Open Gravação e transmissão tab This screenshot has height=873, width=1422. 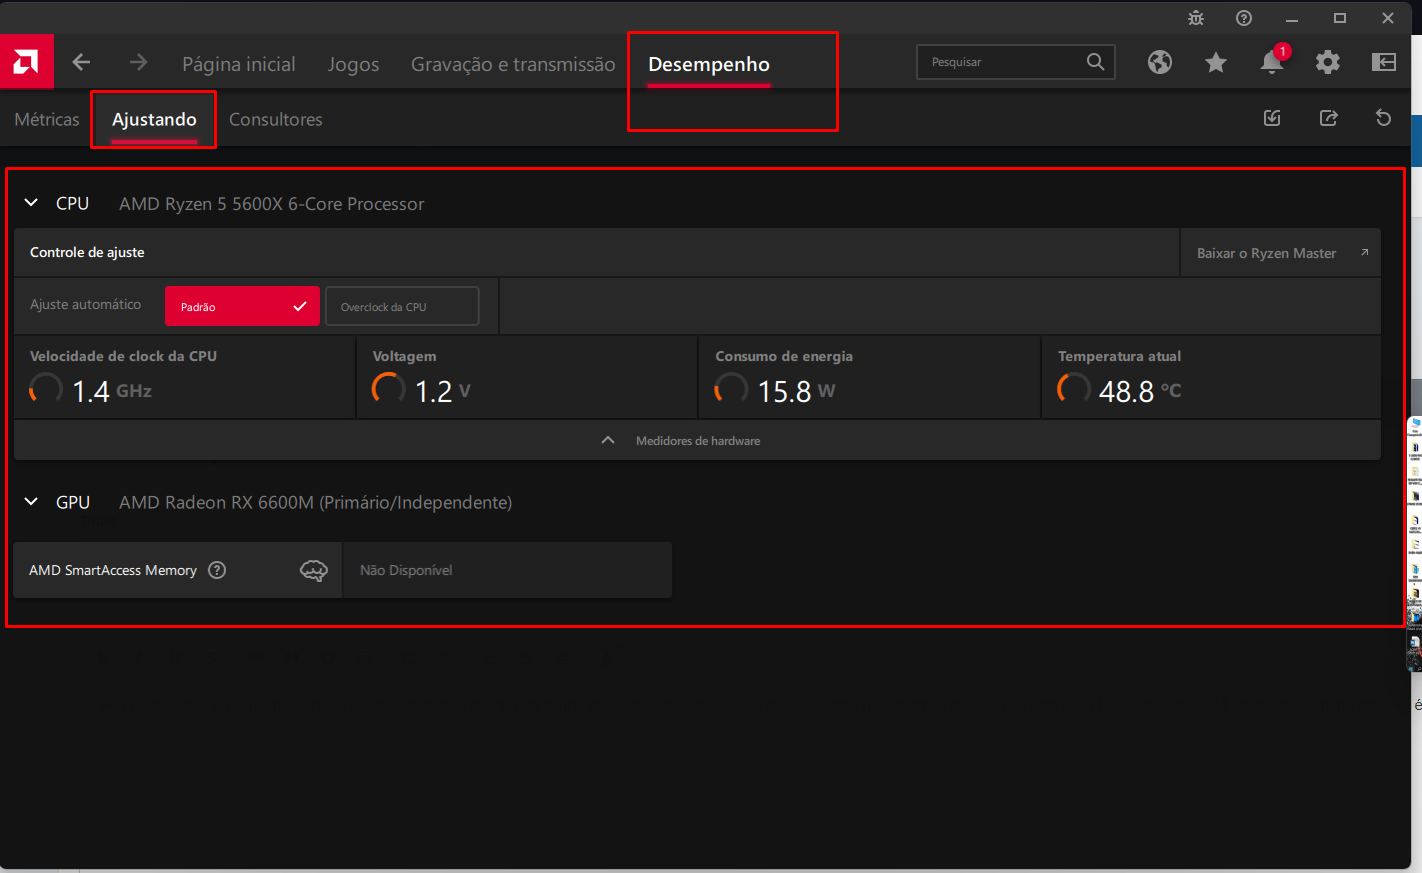pos(513,64)
